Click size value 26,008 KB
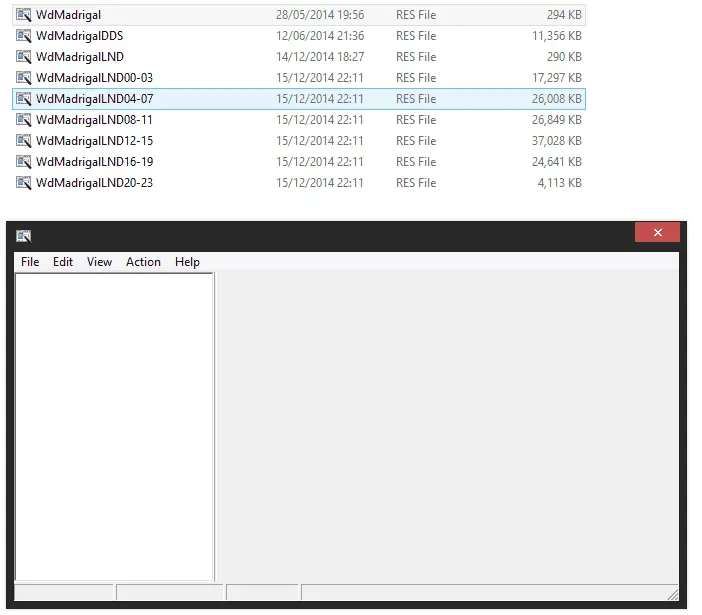The width and height of the screenshot is (702, 615). [557, 99]
